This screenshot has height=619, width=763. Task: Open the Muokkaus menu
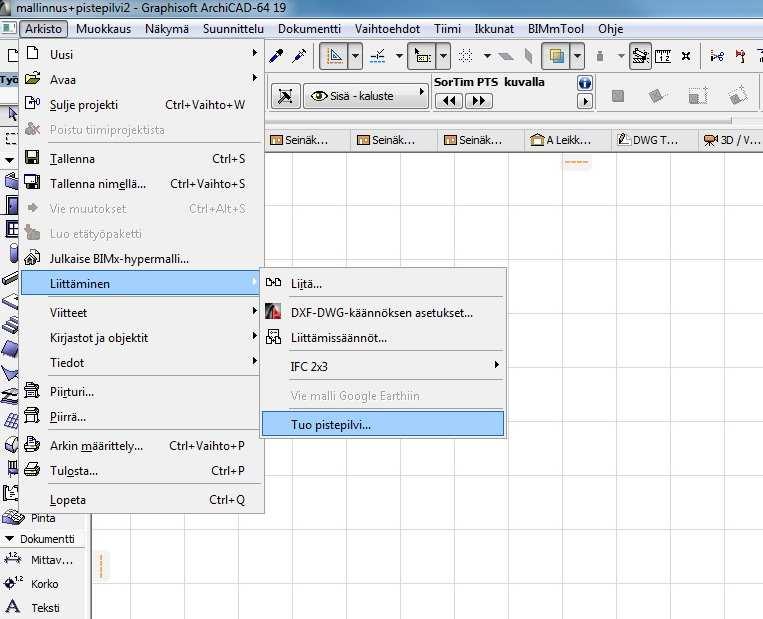tap(103, 29)
